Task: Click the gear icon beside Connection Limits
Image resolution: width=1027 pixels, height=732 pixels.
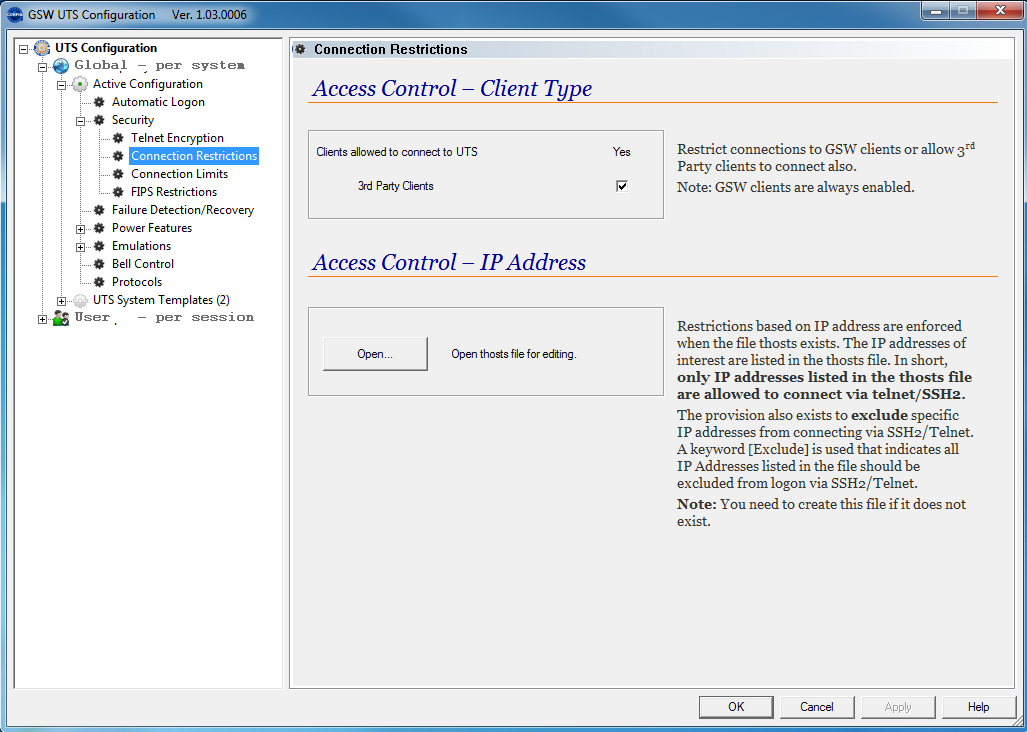Action: click(118, 174)
